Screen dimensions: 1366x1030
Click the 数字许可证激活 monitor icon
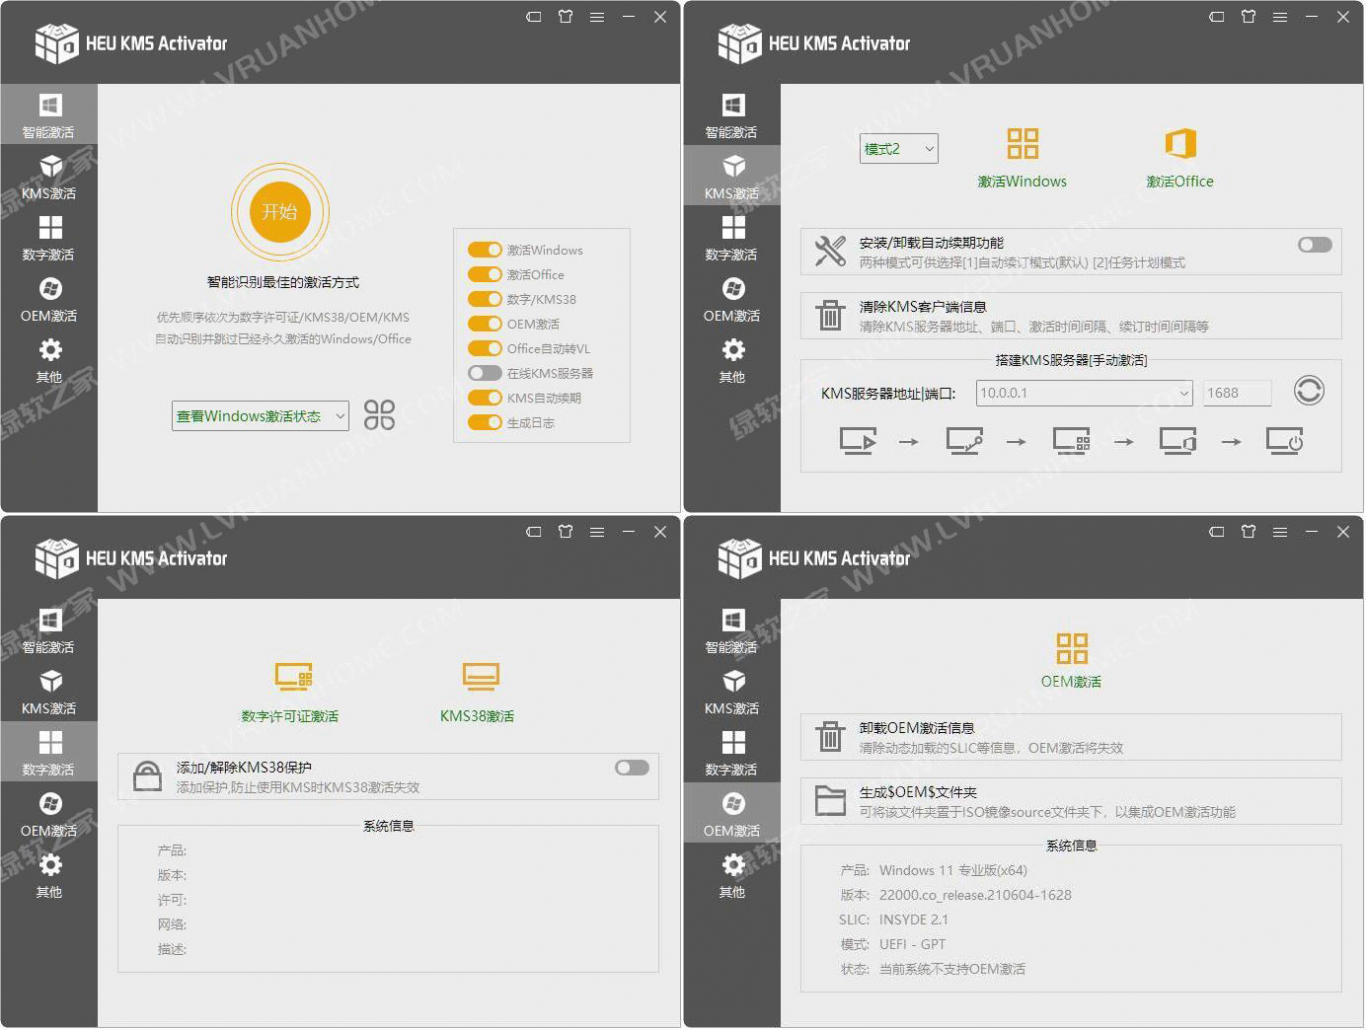click(293, 677)
